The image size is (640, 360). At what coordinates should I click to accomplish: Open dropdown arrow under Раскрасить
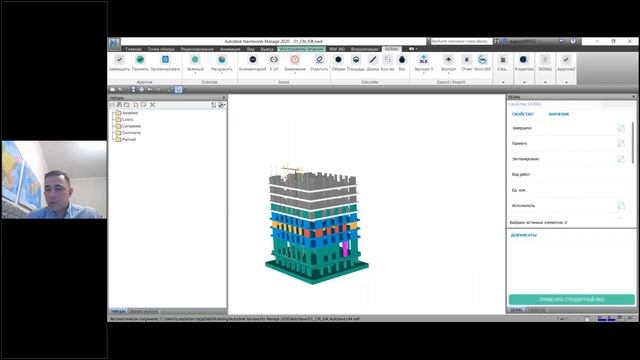[222, 73]
